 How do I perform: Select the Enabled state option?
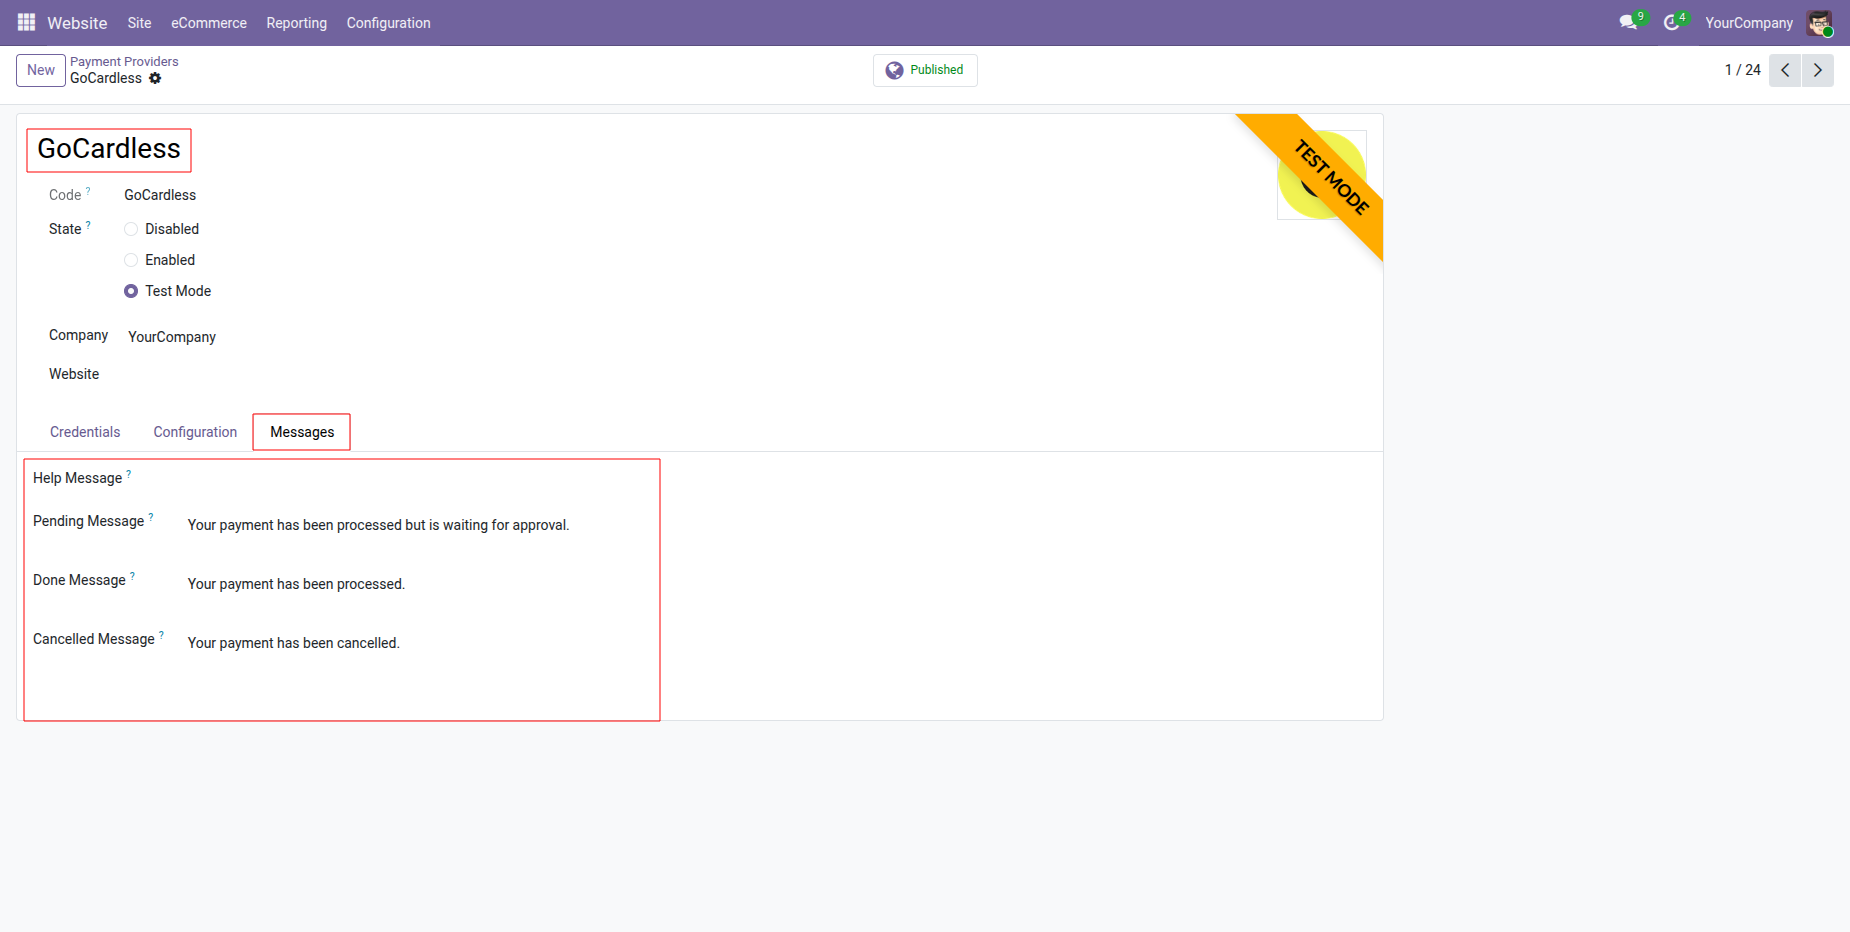tap(131, 260)
